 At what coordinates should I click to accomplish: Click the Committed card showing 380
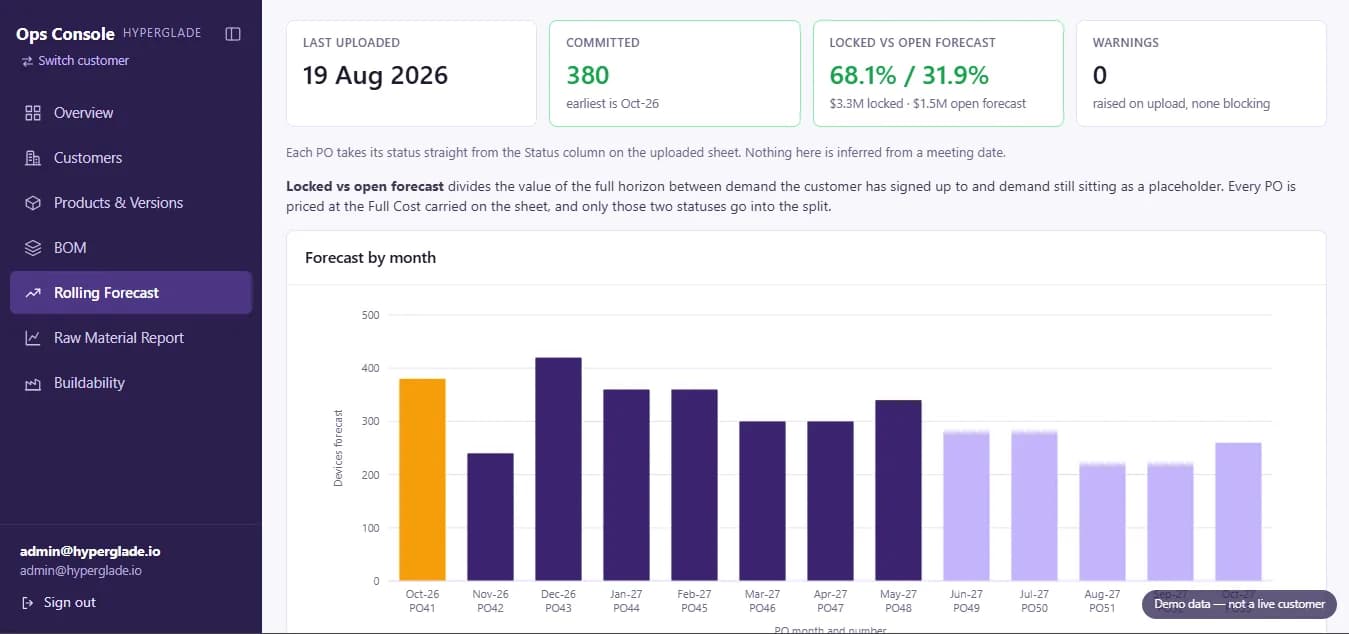[675, 74]
